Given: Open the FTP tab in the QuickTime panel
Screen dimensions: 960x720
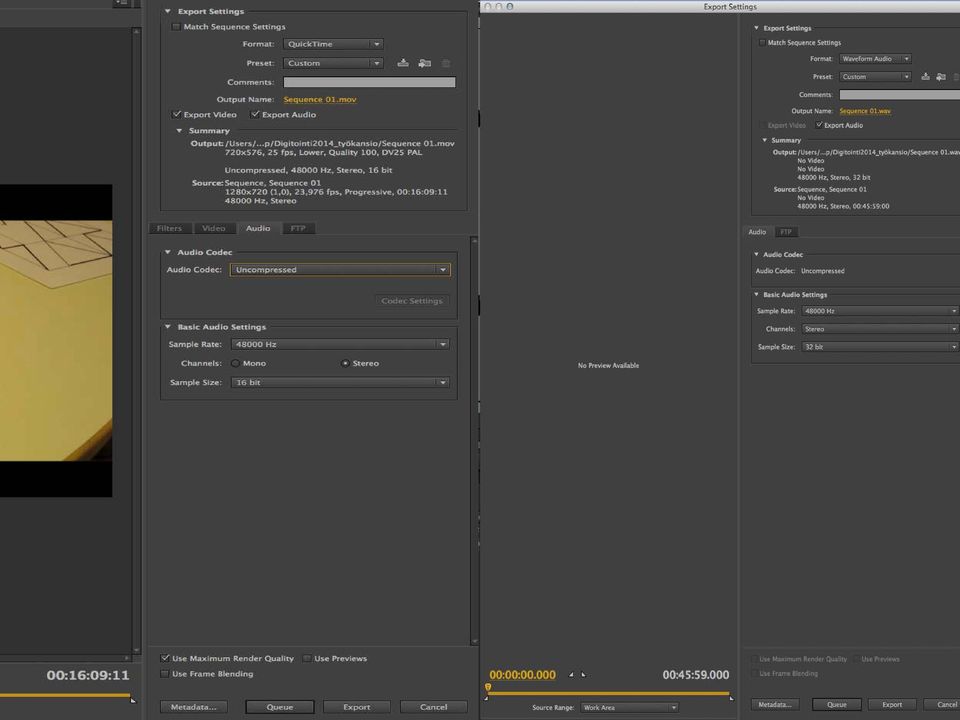Looking at the screenshot, I should coord(298,228).
